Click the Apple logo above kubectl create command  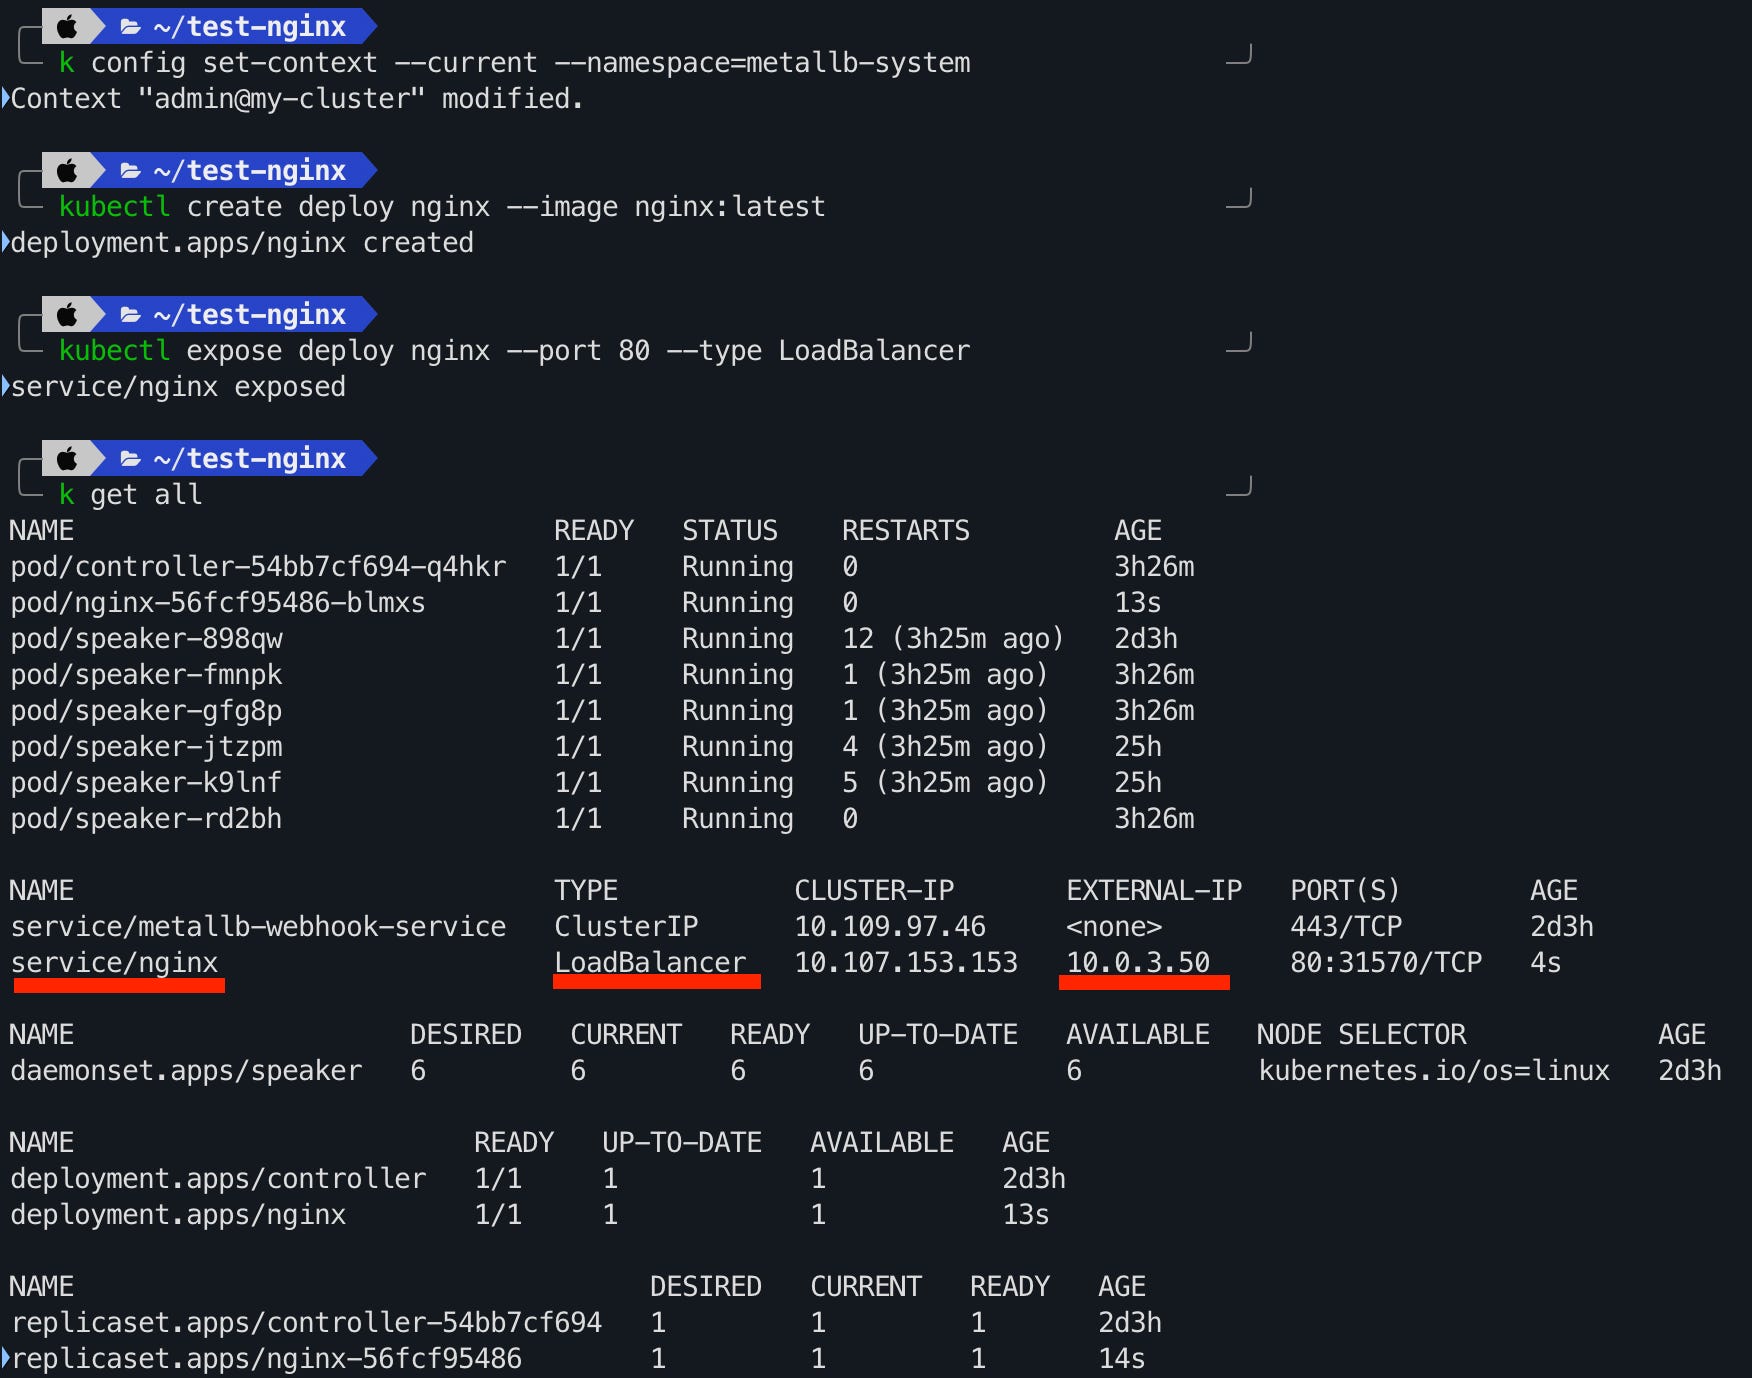tap(67, 170)
